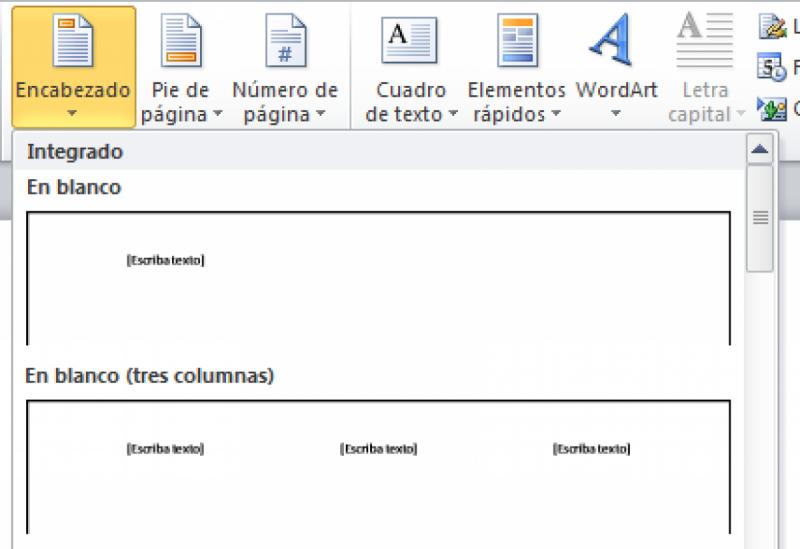Click the Número de página icon
Image resolution: width=800 pixels, height=549 pixels.
point(285,41)
